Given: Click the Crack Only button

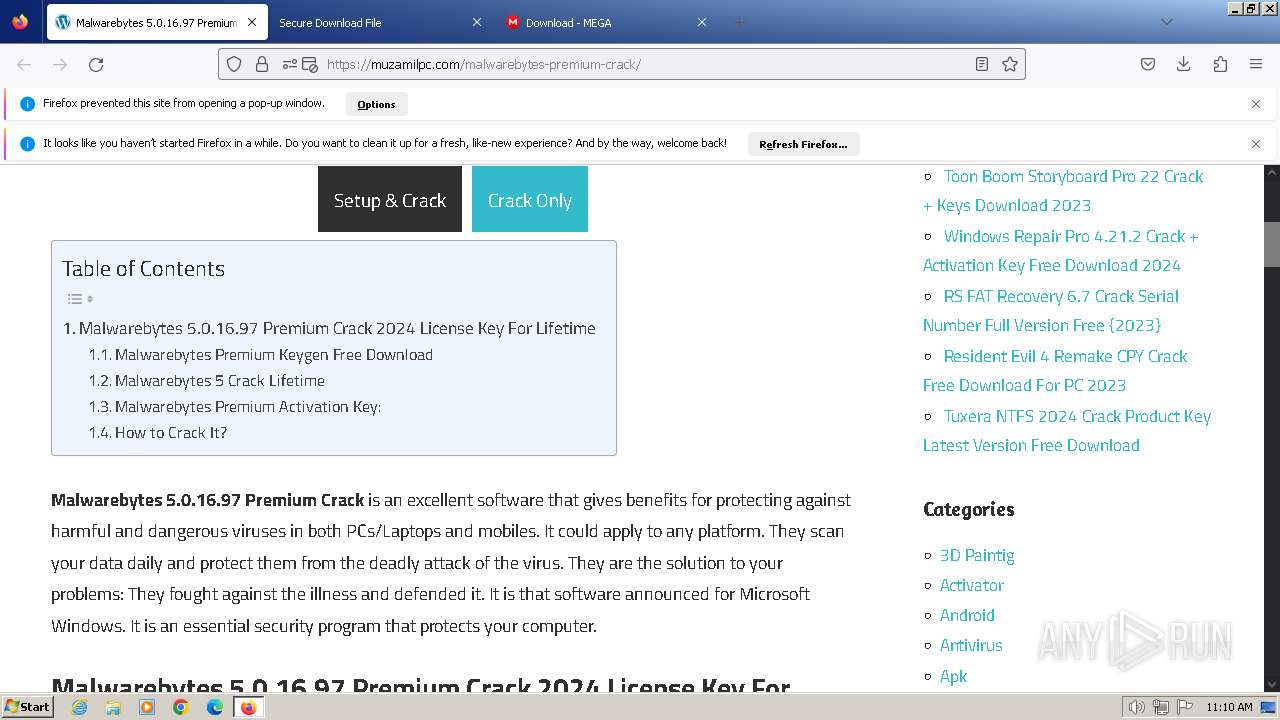Looking at the screenshot, I should point(530,199).
